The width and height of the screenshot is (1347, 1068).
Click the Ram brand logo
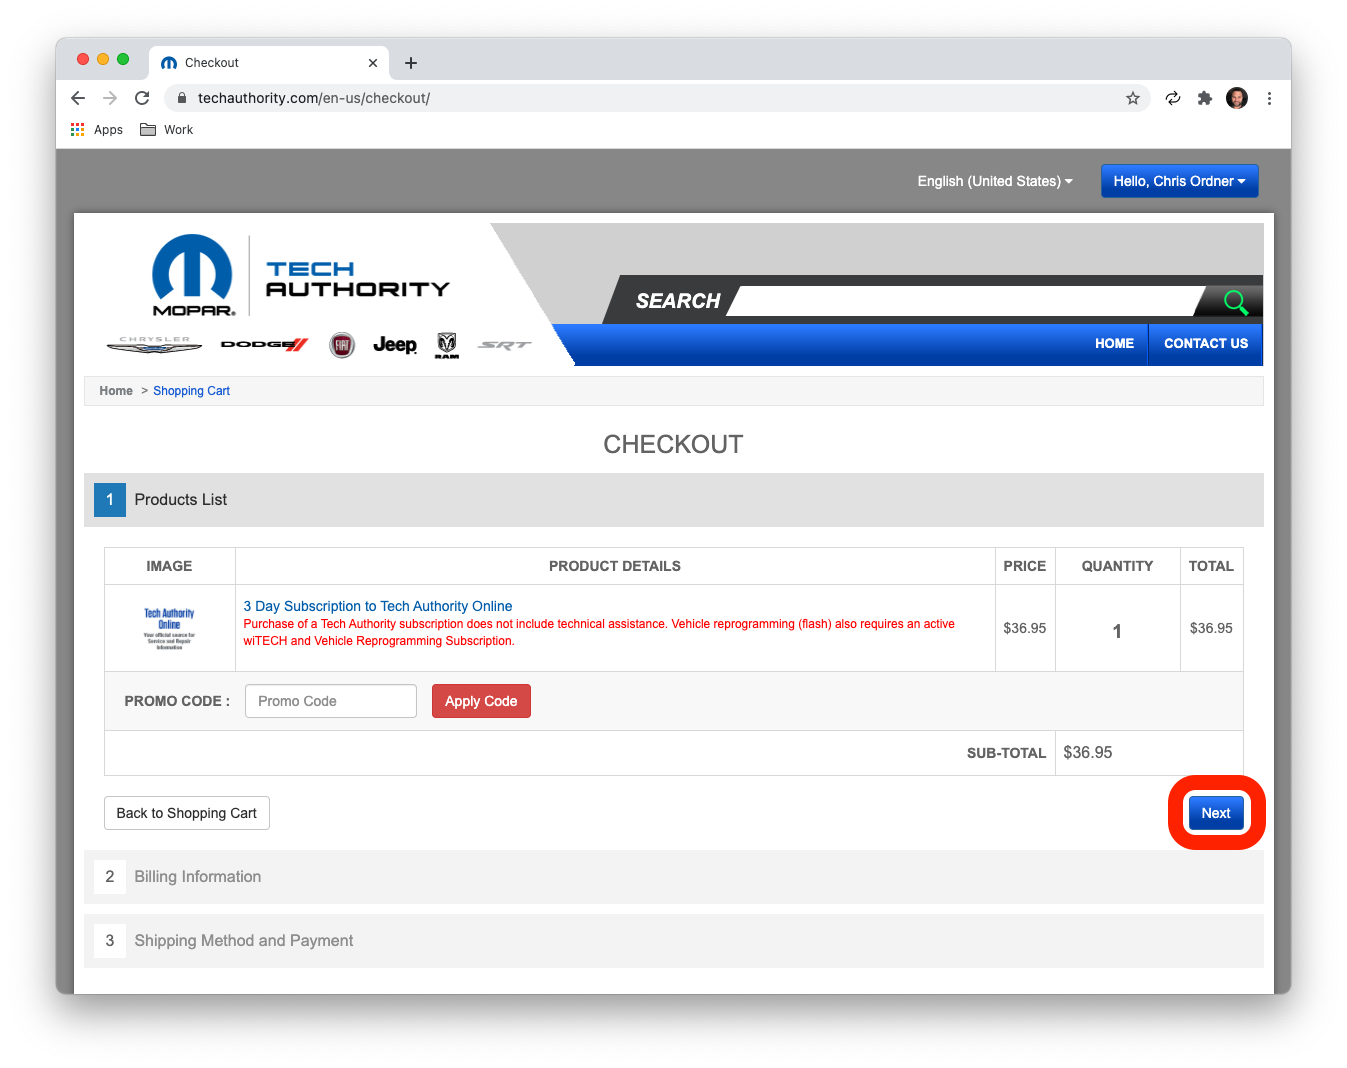pyautogui.click(x=447, y=345)
